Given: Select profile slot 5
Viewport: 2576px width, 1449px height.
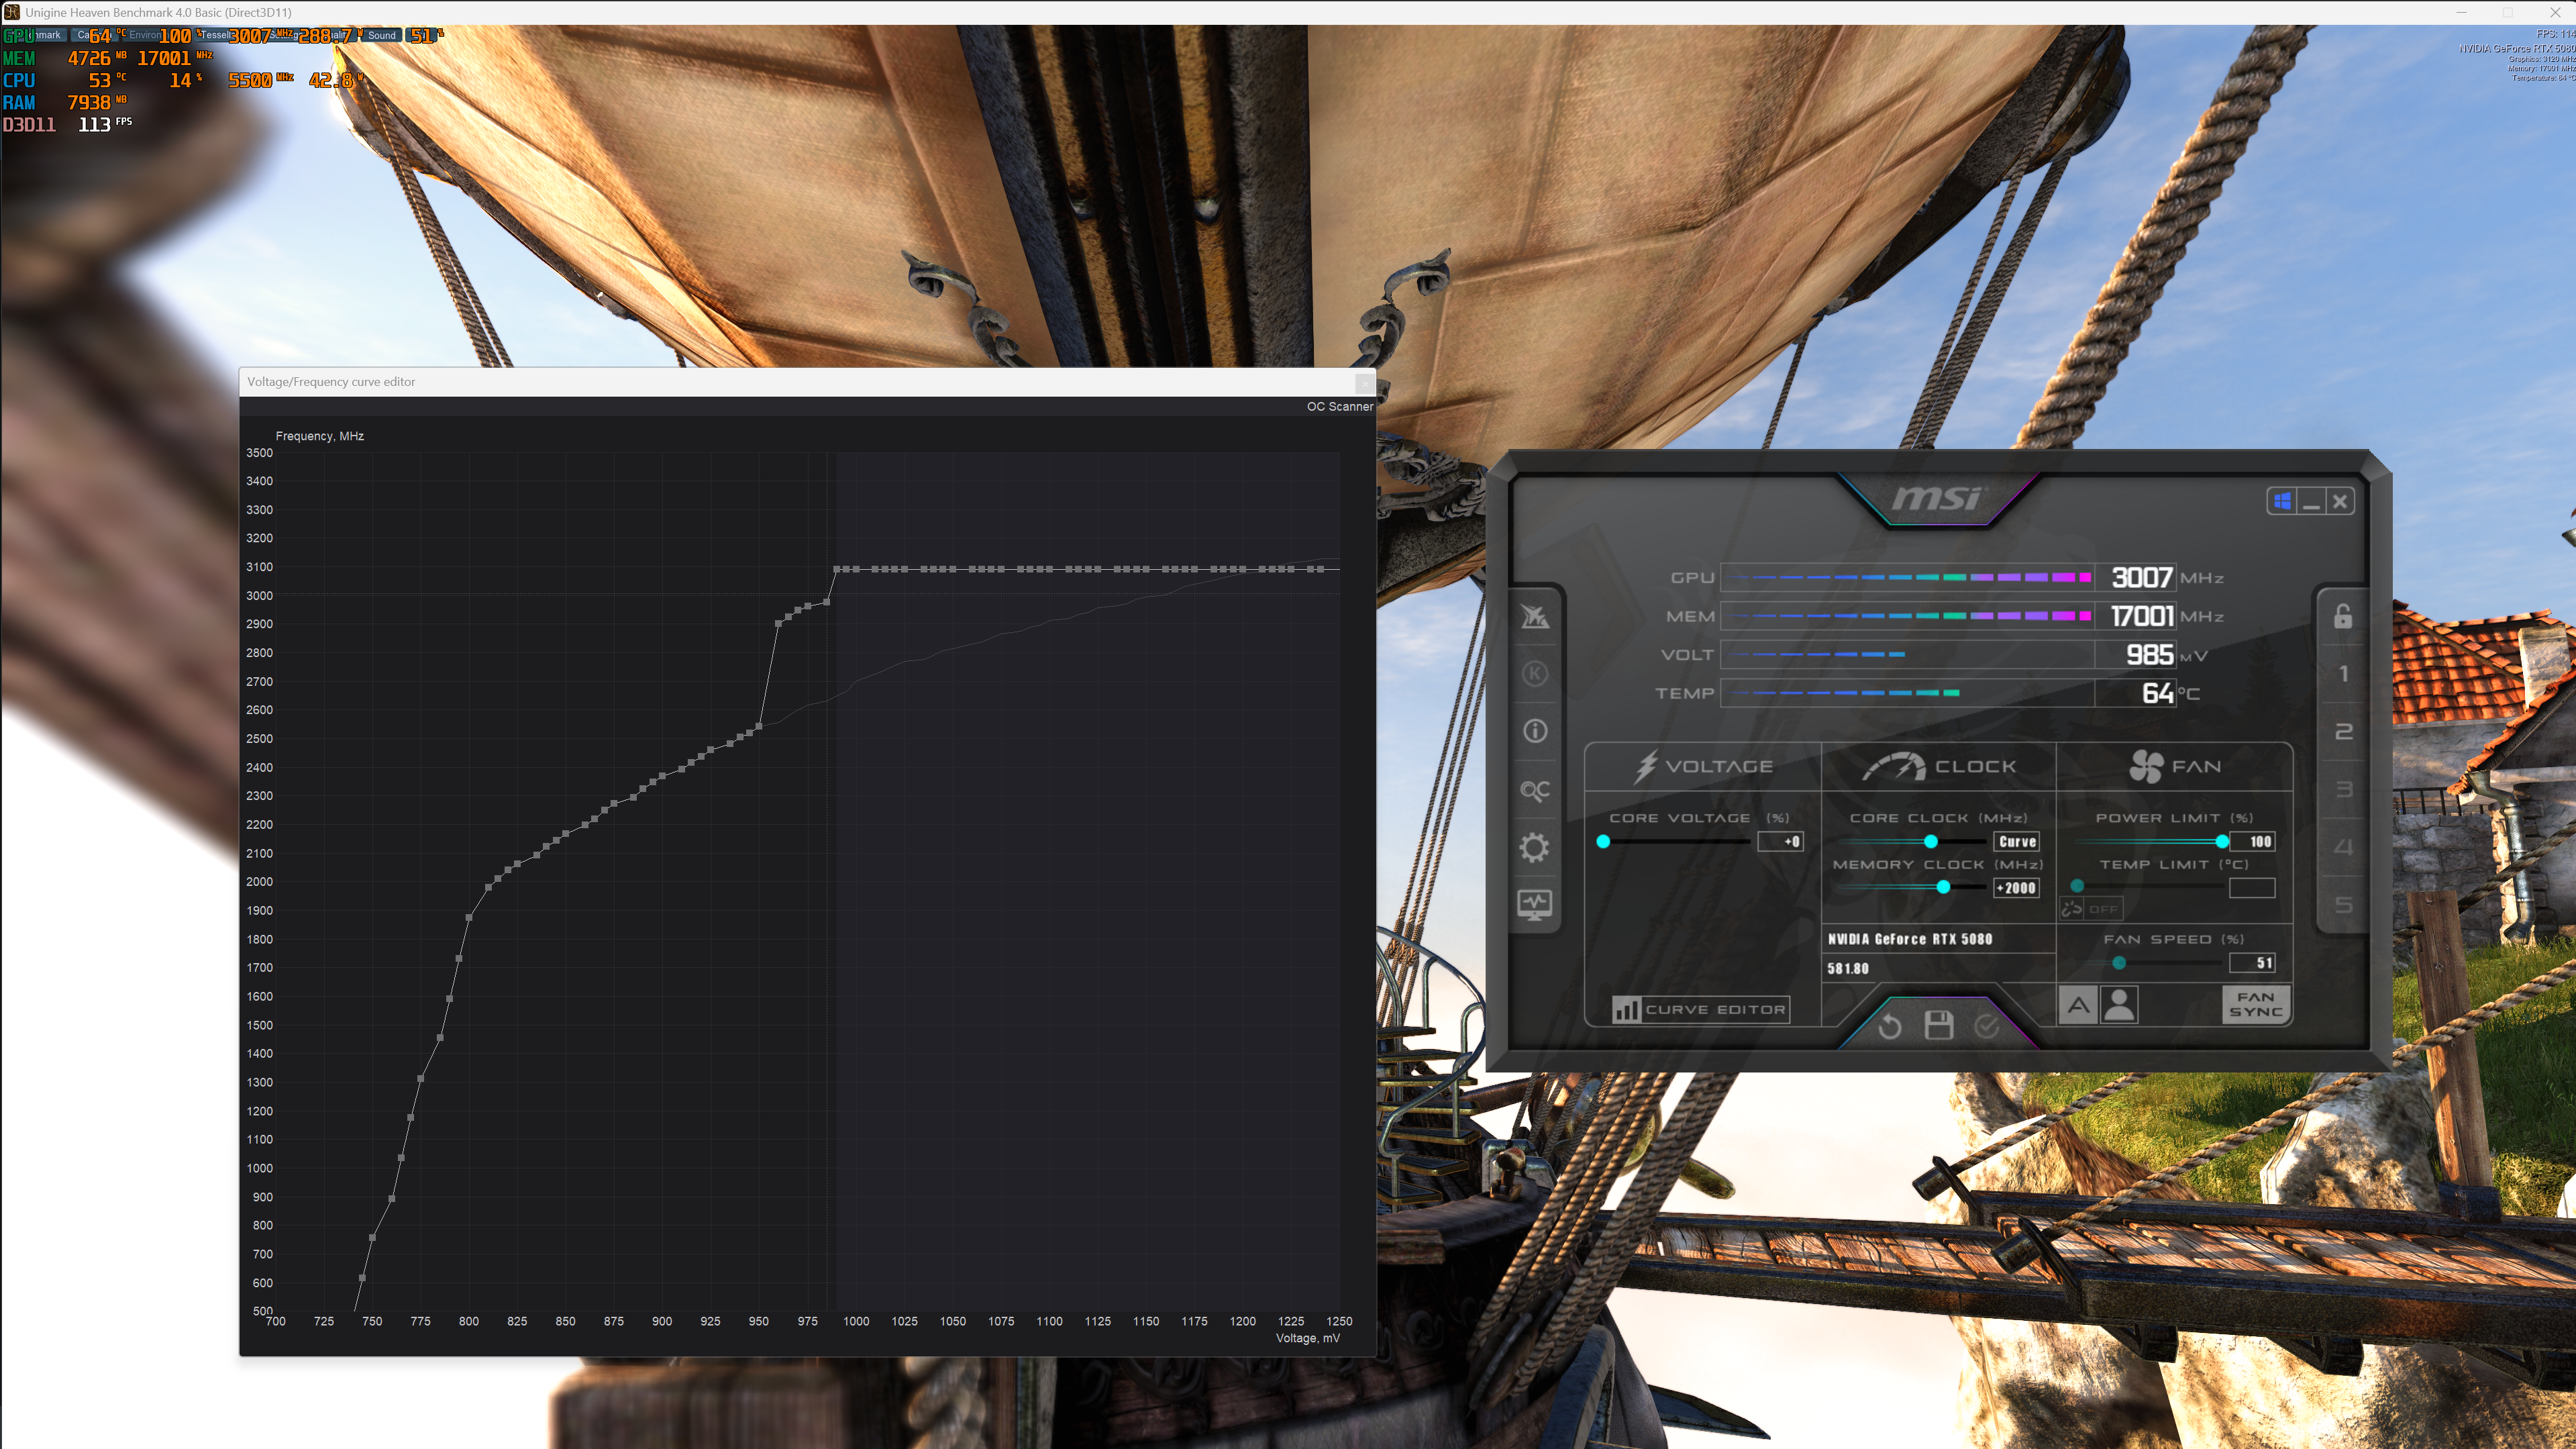Looking at the screenshot, I should click(2343, 905).
